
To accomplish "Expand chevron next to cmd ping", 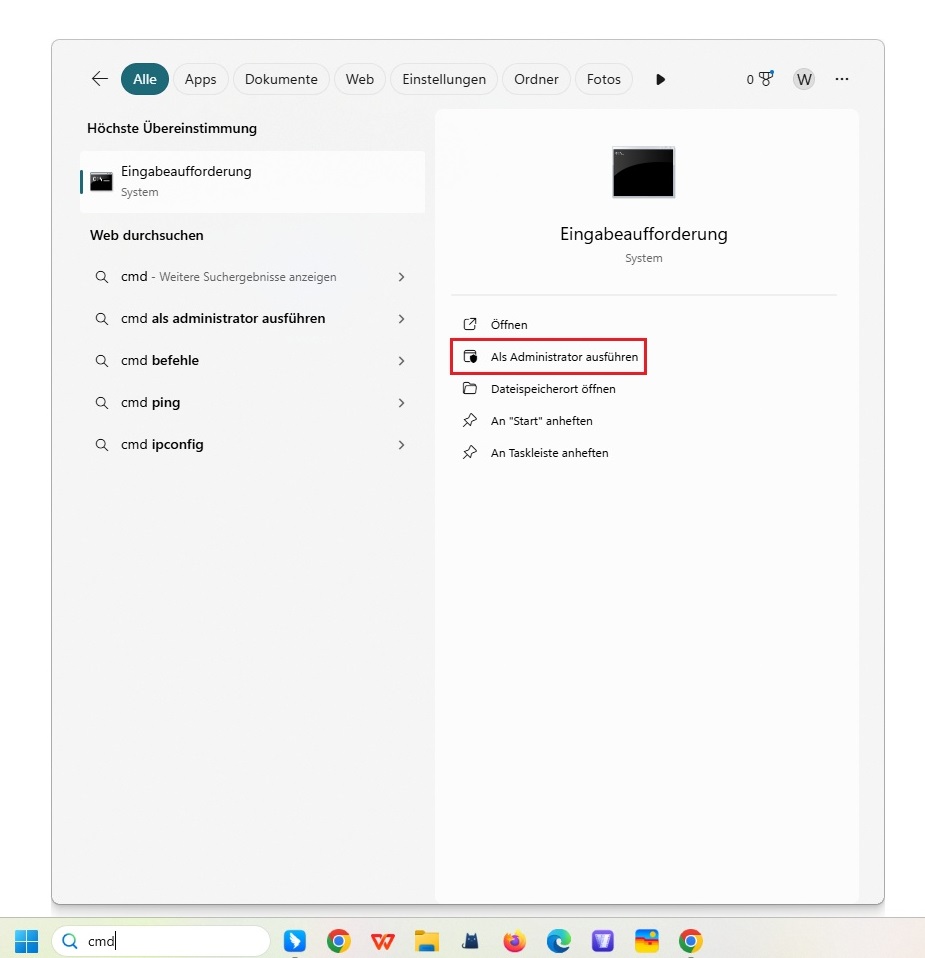I will pos(401,403).
